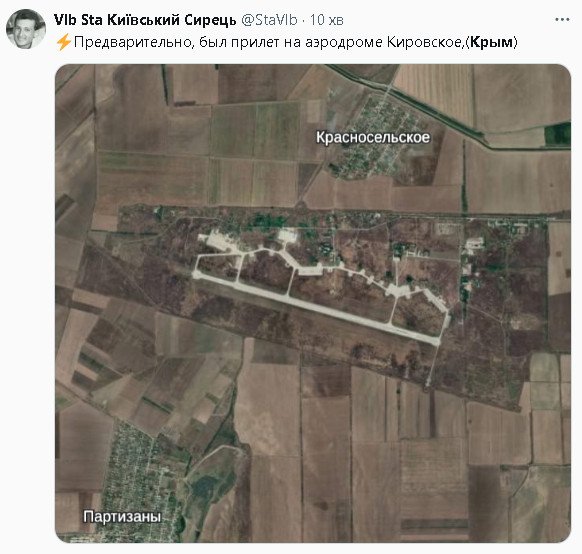Screen dimensions: 582x554
Task: Open the Vlb Sta Київський Сирець display name
Action: pyautogui.click(x=145, y=20)
